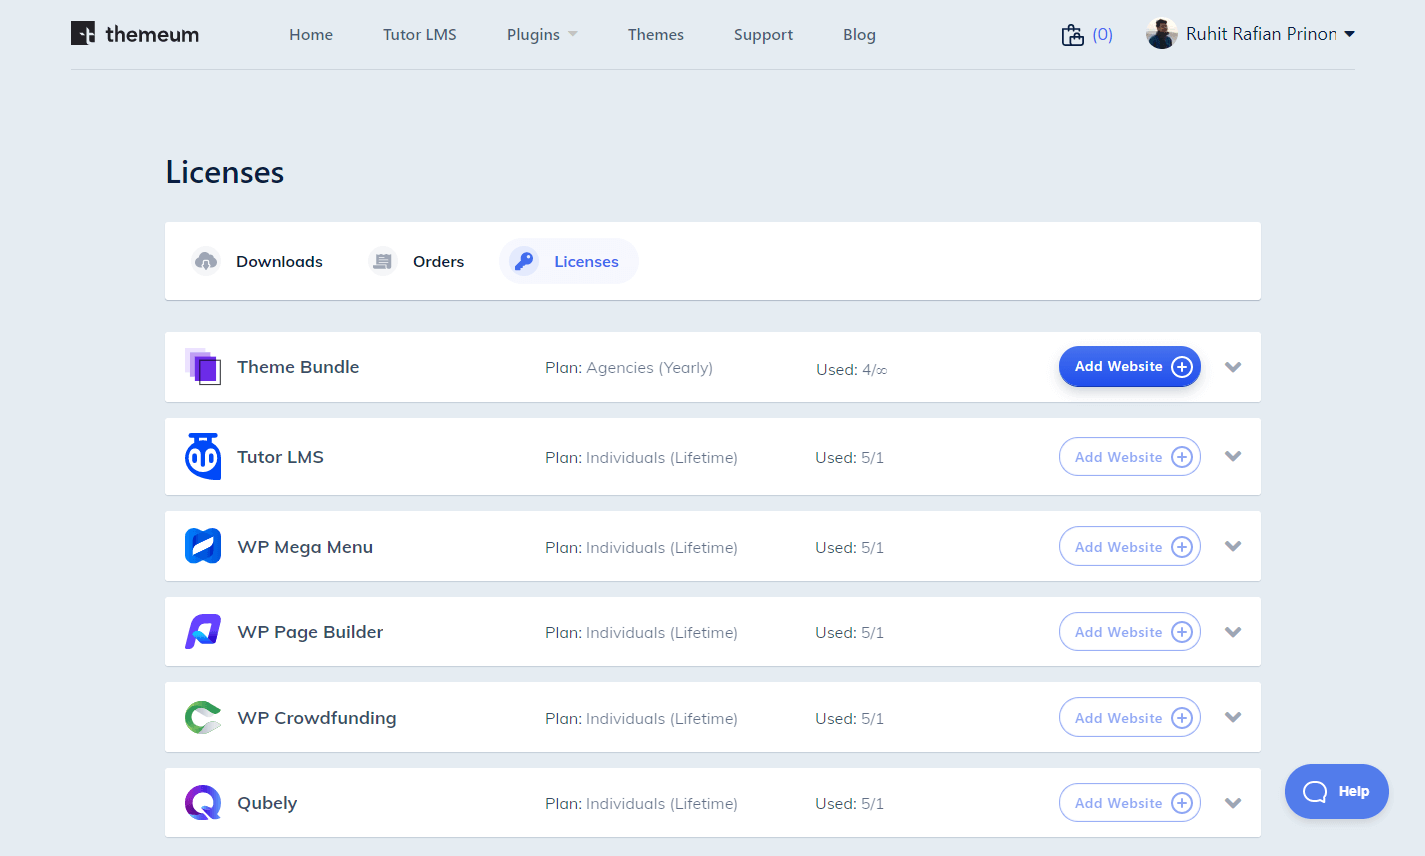This screenshot has width=1425, height=856.
Task: Click Add Website for Theme Bundle
Action: pos(1129,366)
